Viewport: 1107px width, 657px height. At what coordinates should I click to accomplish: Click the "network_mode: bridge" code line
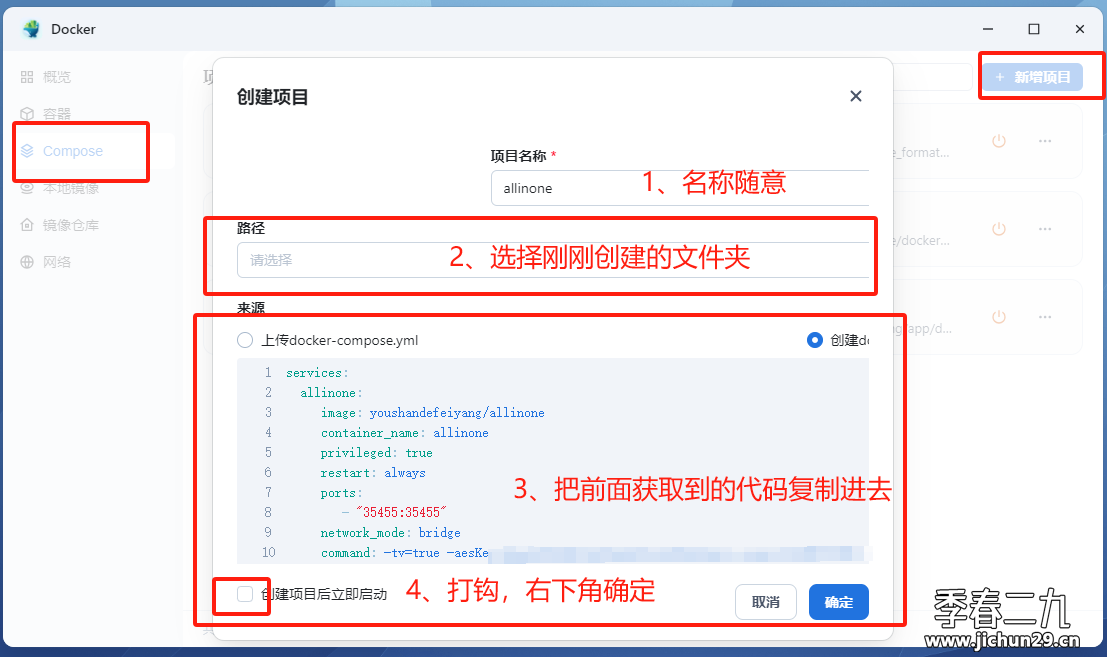pos(390,533)
